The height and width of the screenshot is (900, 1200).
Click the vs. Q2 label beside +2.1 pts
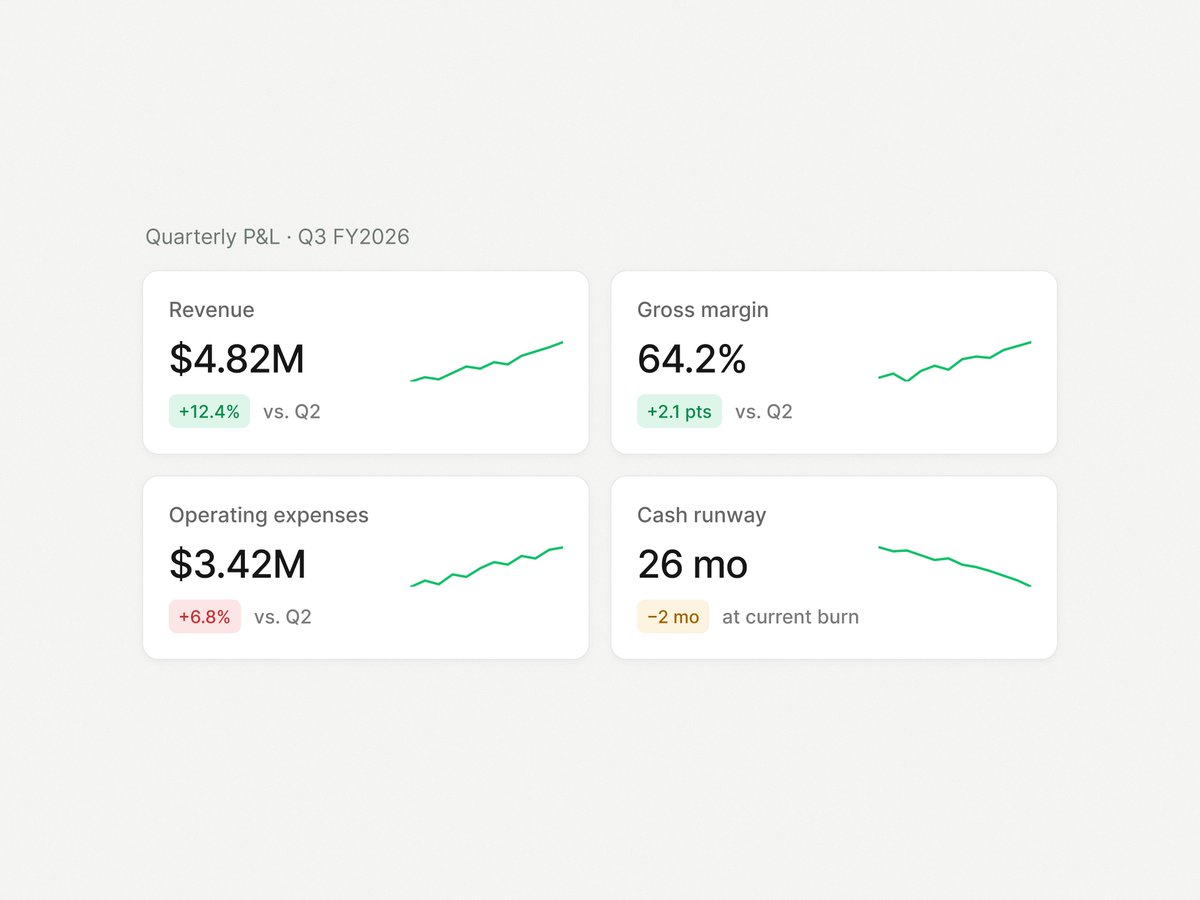764,411
